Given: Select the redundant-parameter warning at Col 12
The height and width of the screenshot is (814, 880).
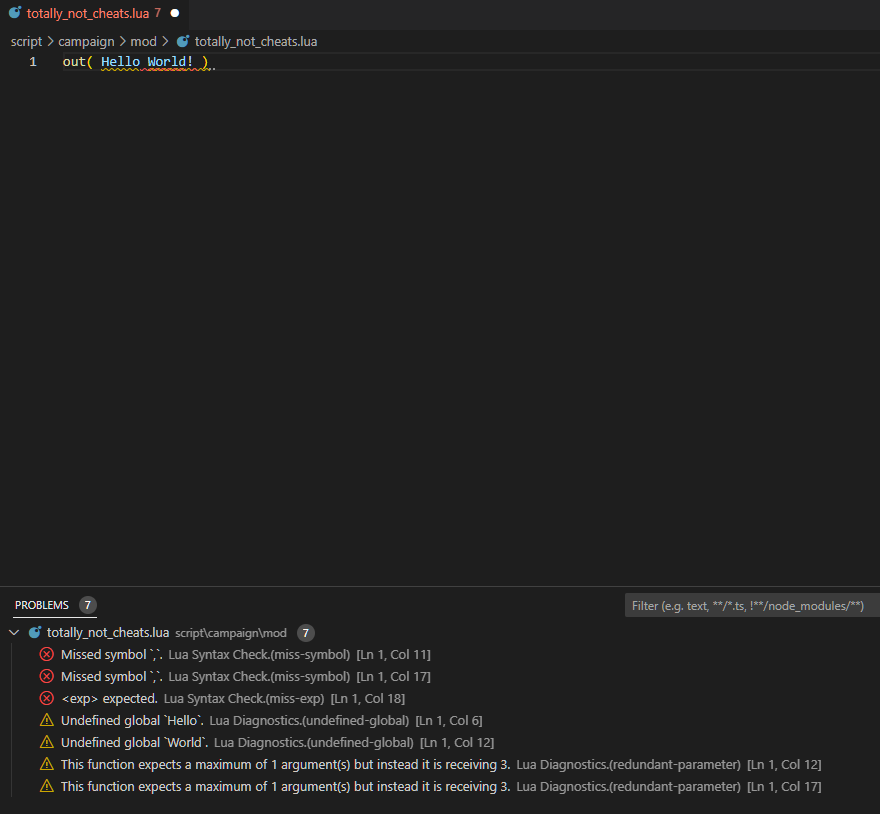Looking at the screenshot, I should 440,764.
